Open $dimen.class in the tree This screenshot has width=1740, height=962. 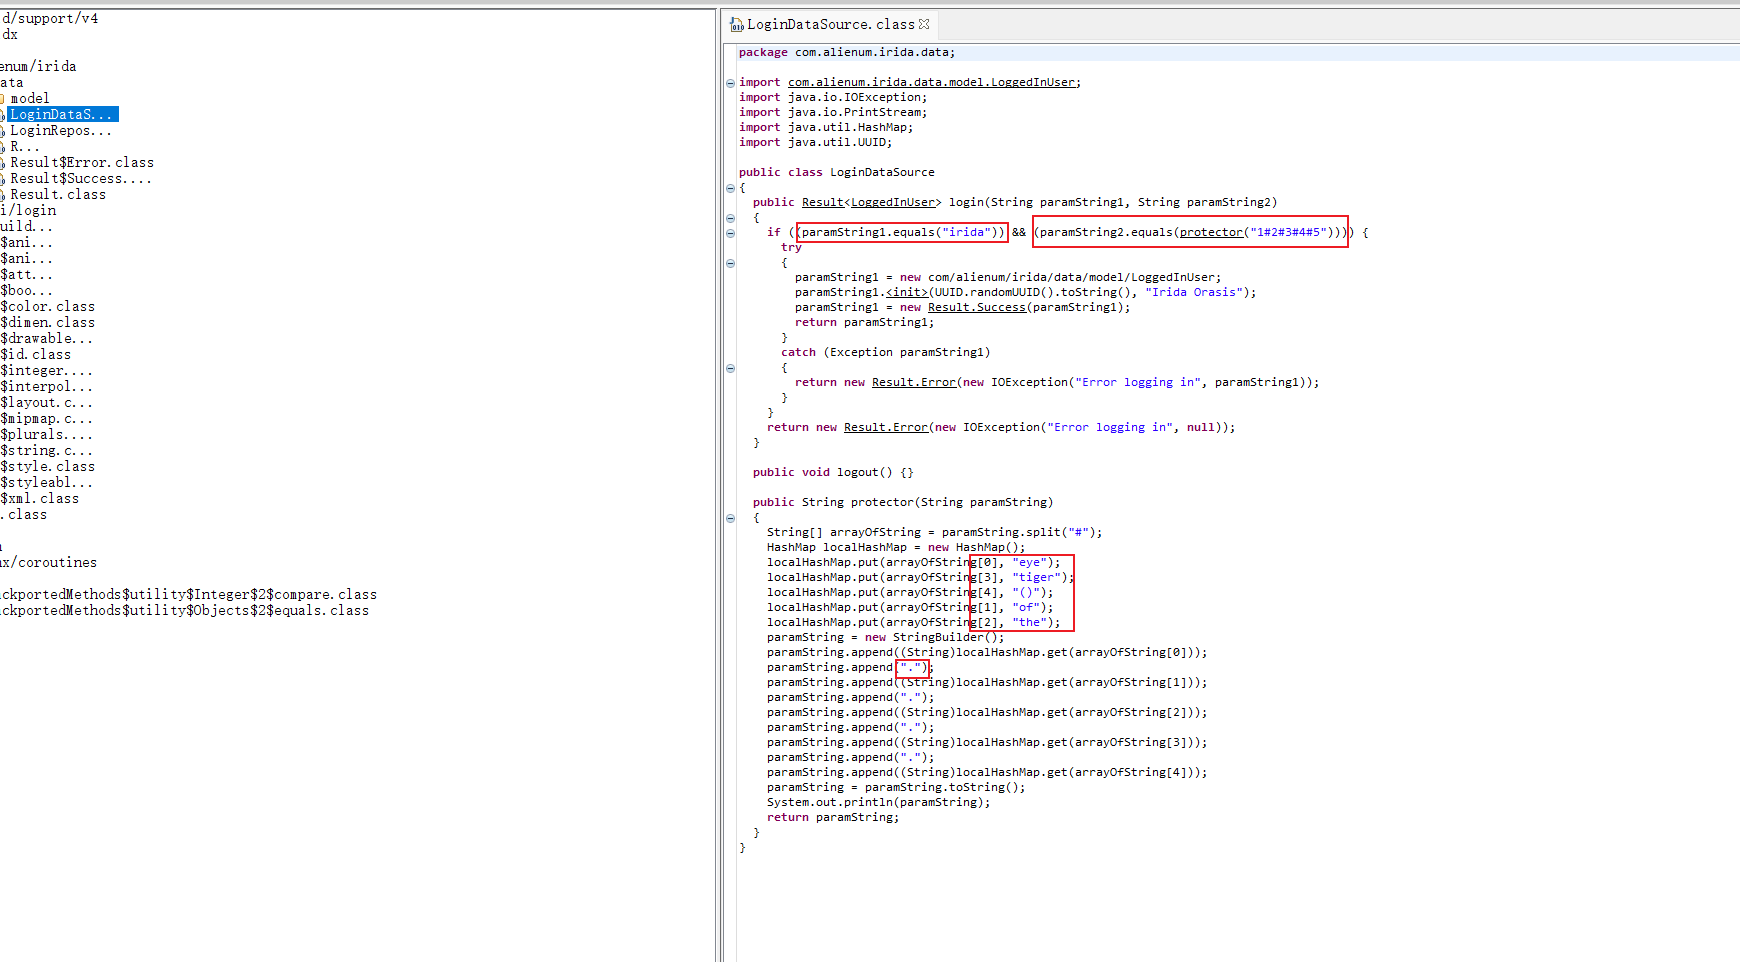[48, 322]
